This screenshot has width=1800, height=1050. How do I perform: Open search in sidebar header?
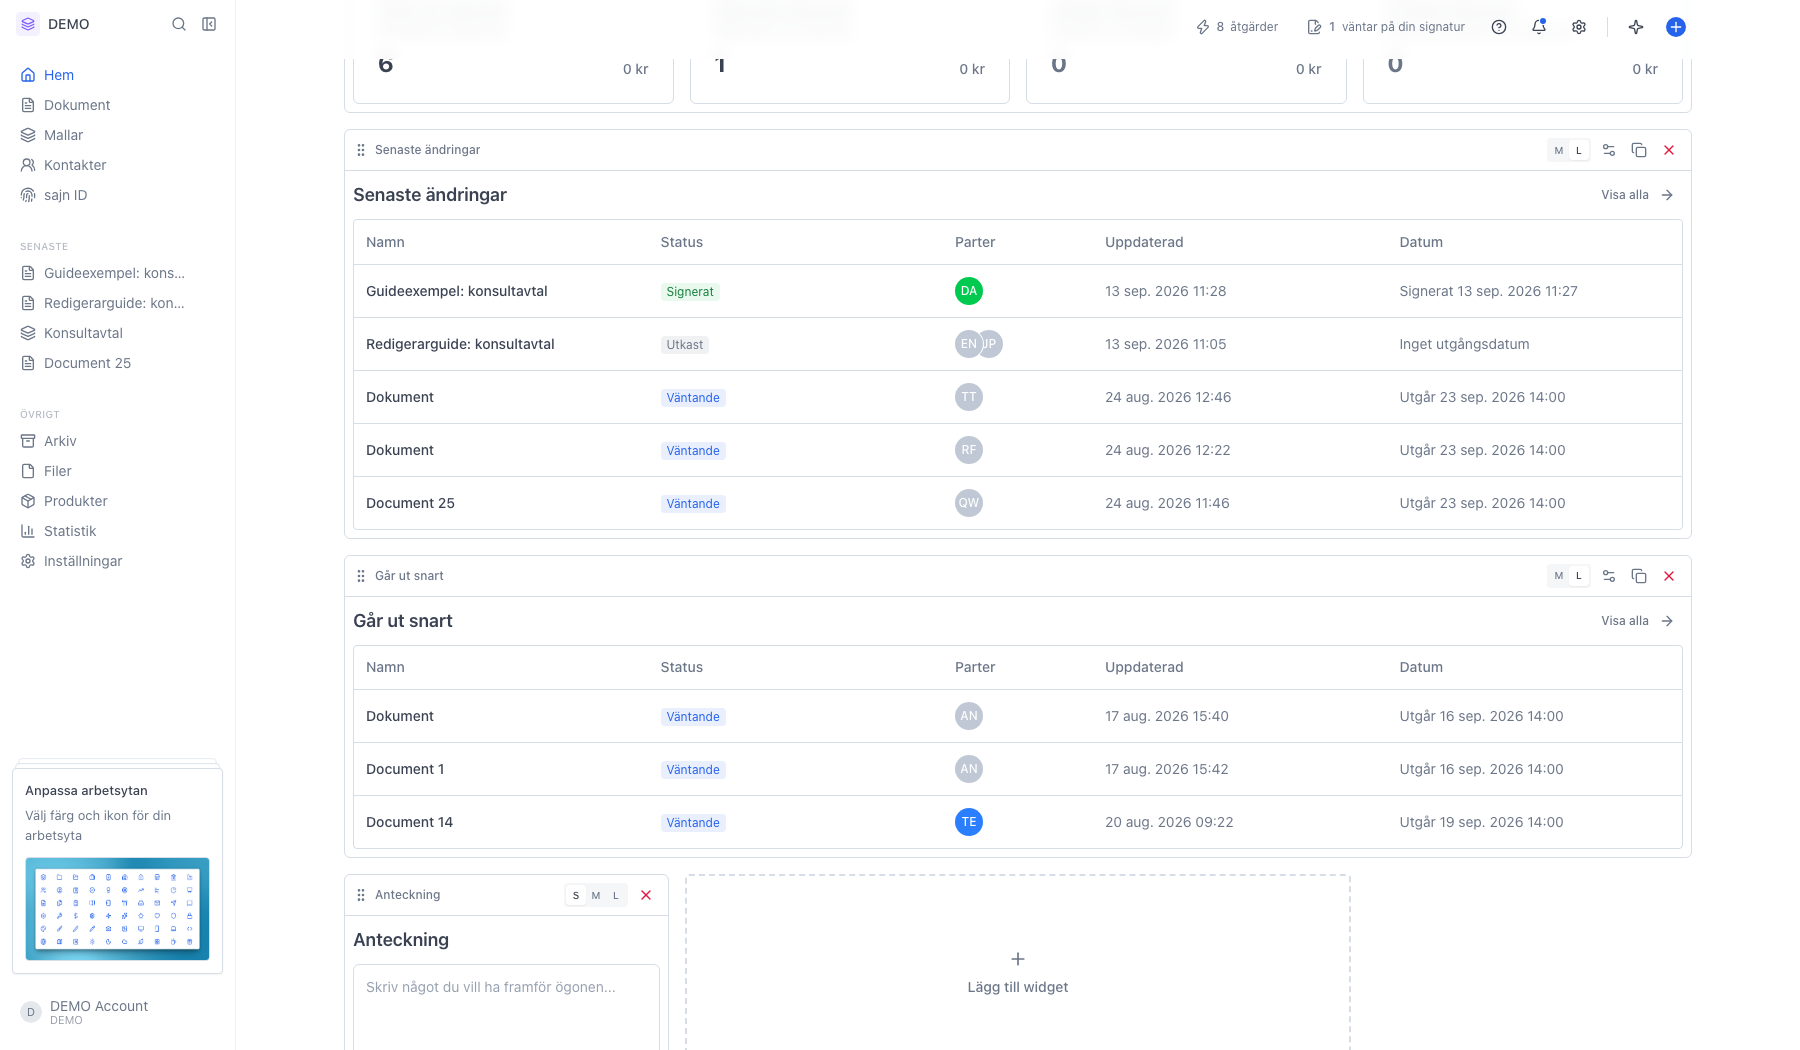click(x=179, y=24)
